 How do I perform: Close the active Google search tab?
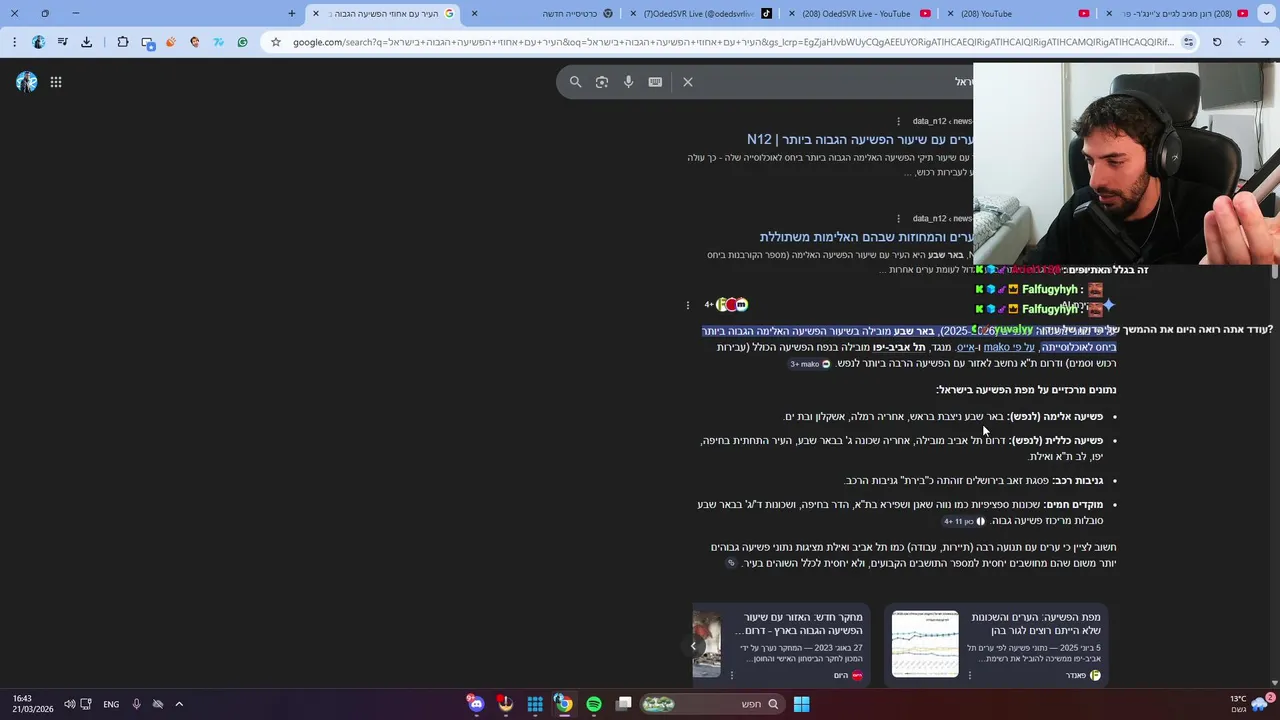pyautogui.click(x=316, y=13)
